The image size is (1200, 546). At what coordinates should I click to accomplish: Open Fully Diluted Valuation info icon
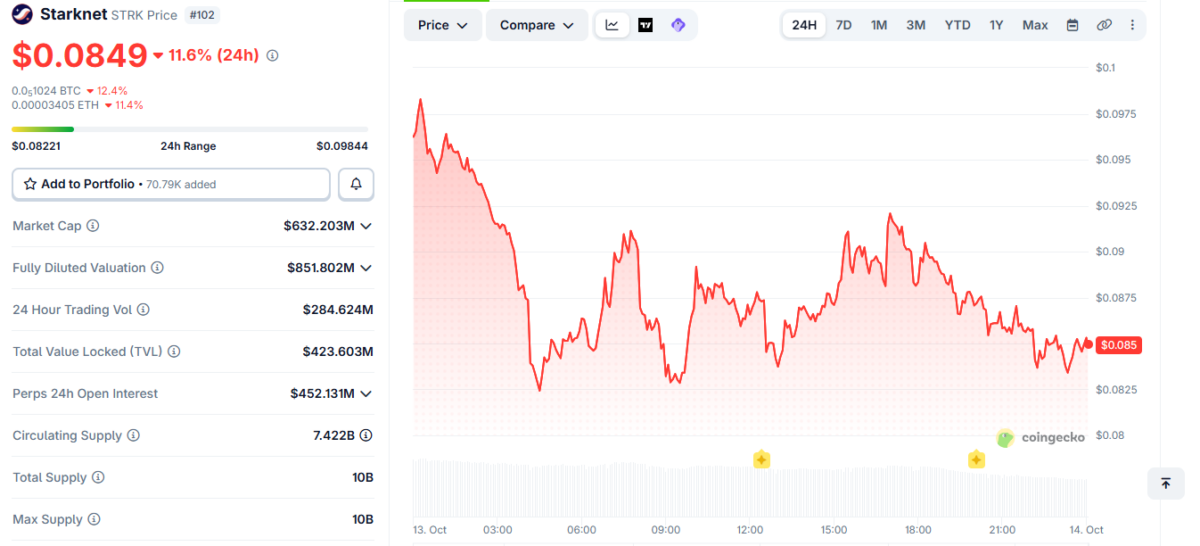[x=157, y=268]
